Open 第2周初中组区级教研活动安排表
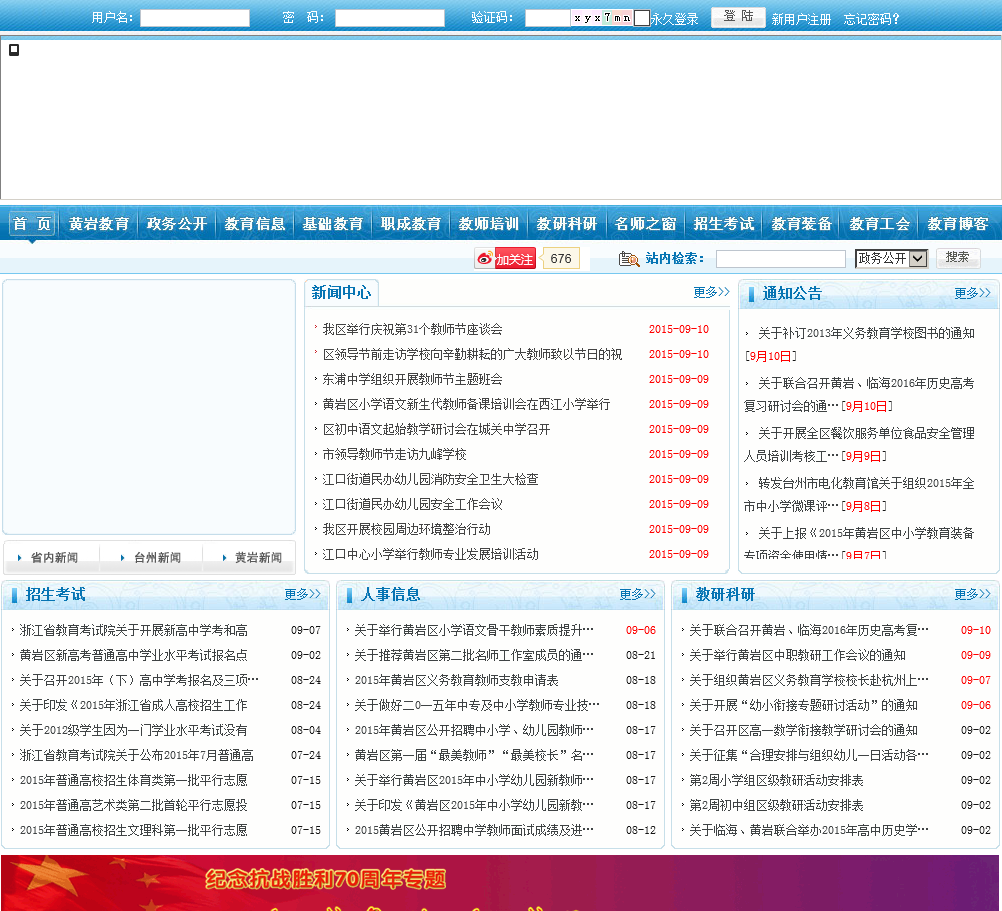Screen dimensions: 1002x911 [x=776, y=805]
